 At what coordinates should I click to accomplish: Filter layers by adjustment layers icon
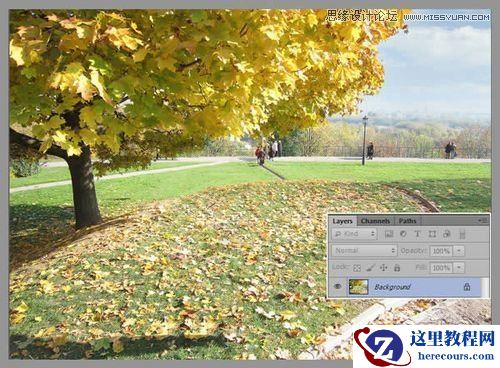[403, 234]
